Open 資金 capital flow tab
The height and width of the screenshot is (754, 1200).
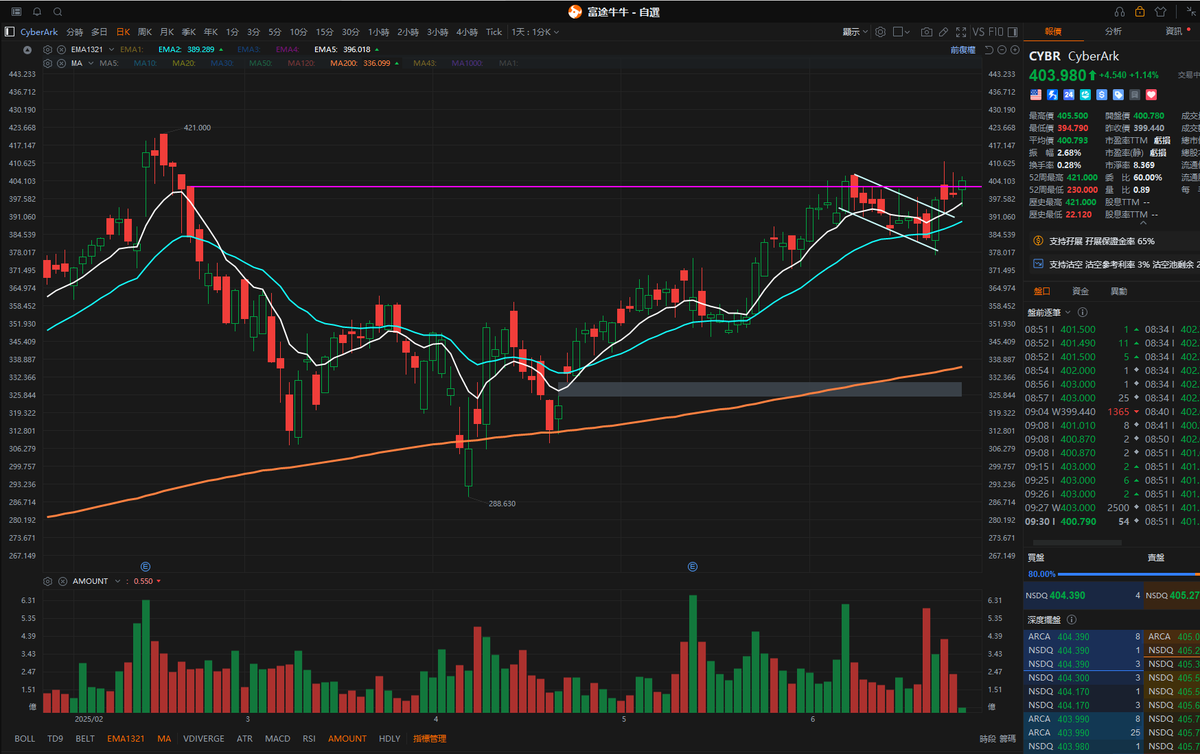click(x=1080, y=291)
